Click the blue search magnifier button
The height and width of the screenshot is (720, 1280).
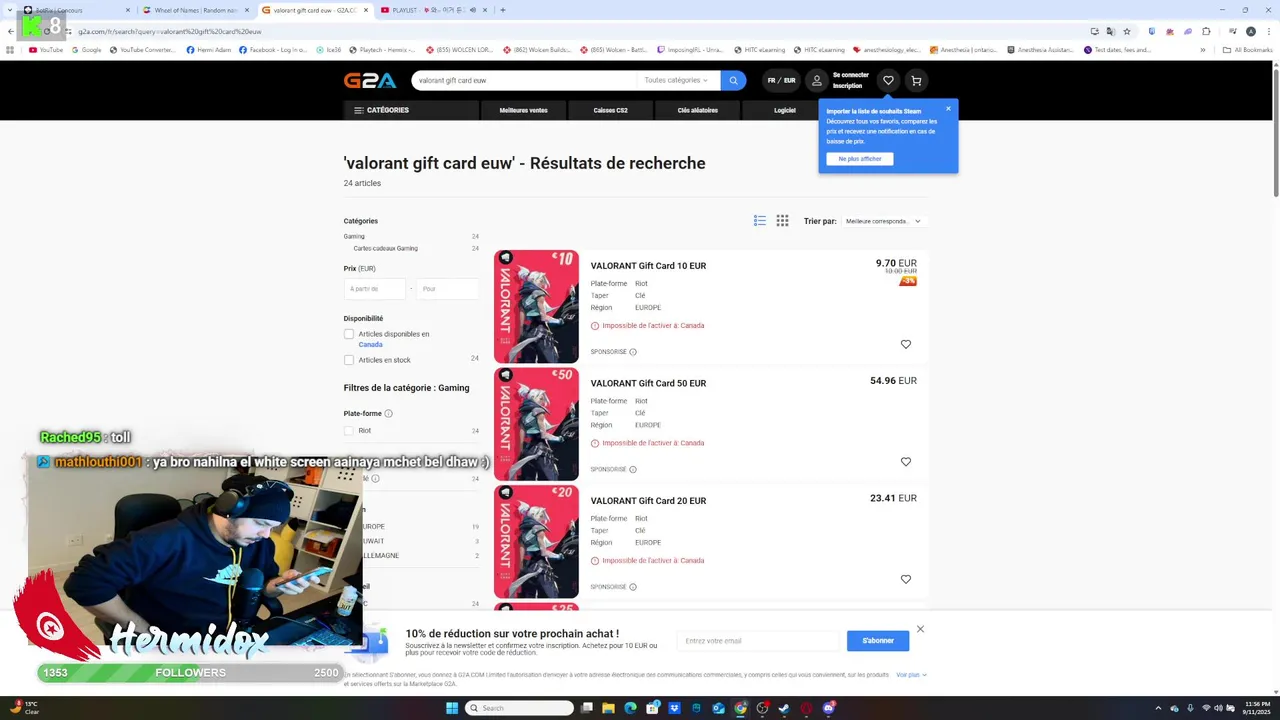click(x=733, y=80)
